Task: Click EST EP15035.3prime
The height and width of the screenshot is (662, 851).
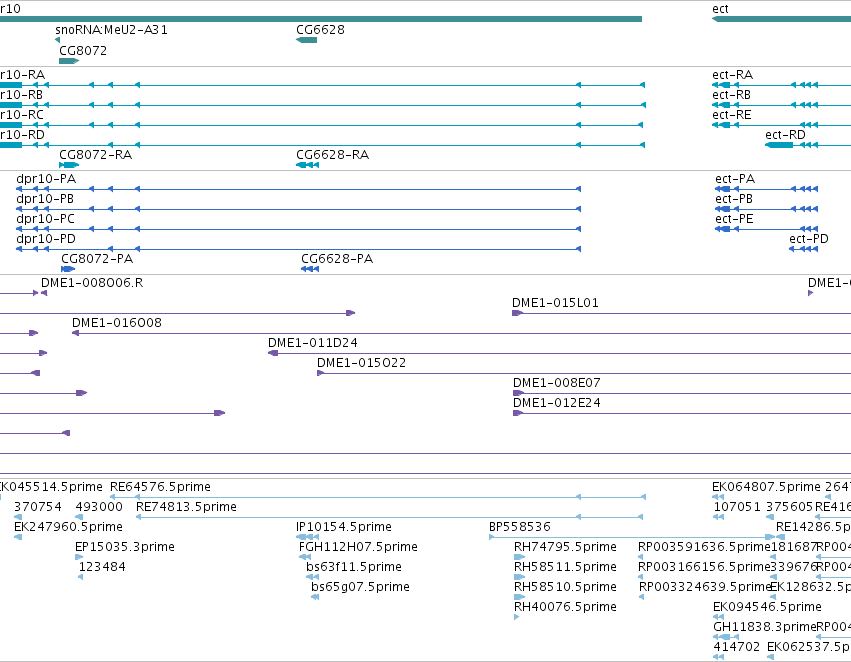Action: pyautogui.click(x=125, y=548)
